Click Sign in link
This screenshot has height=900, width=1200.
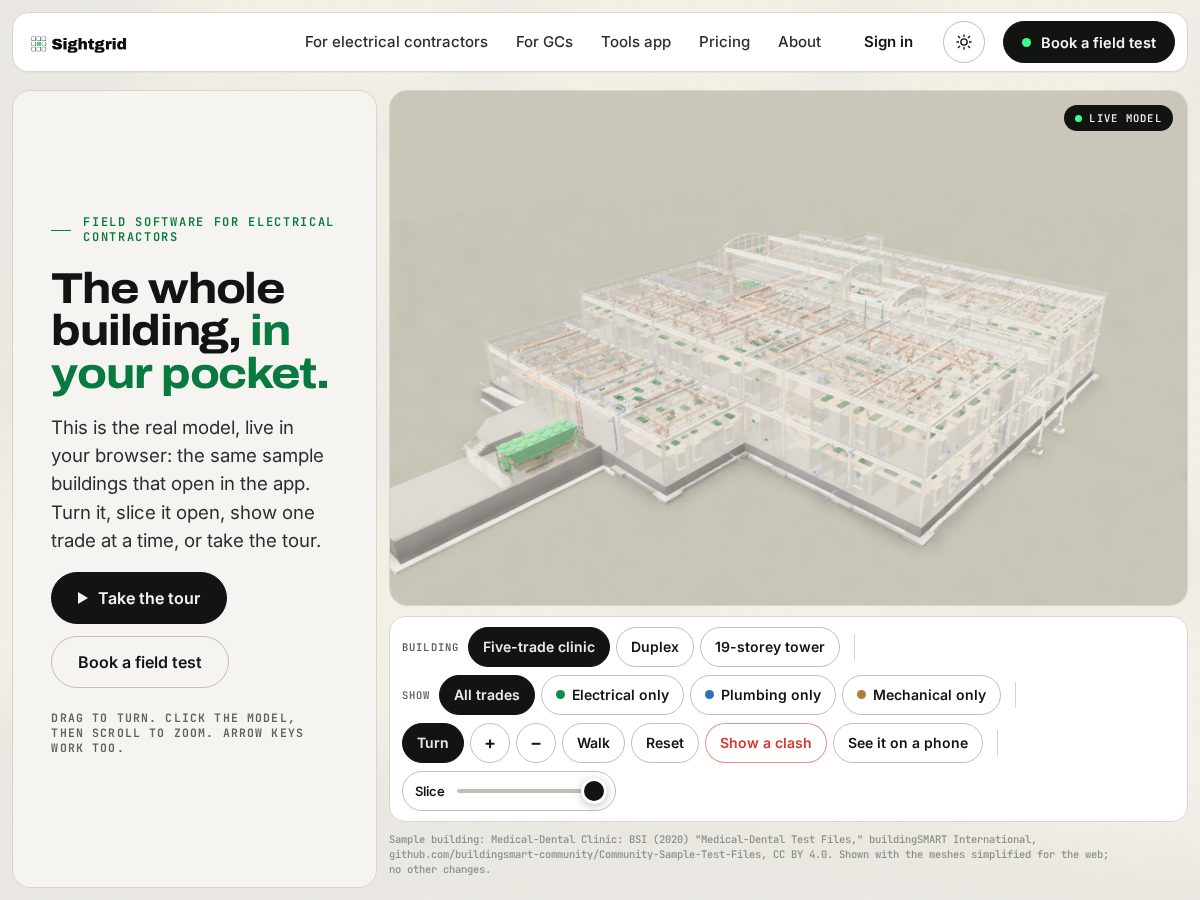click(x=888, y=42)
